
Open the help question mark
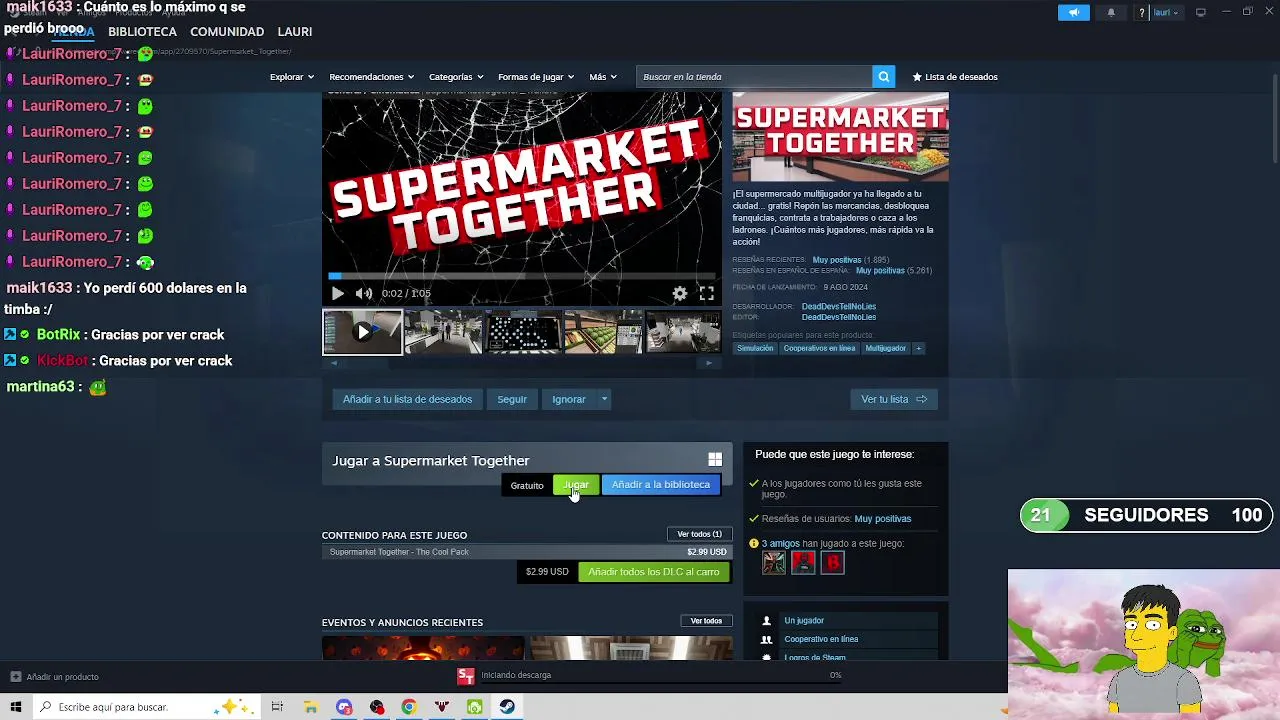pyautogui.click(x=1142, y=13)
